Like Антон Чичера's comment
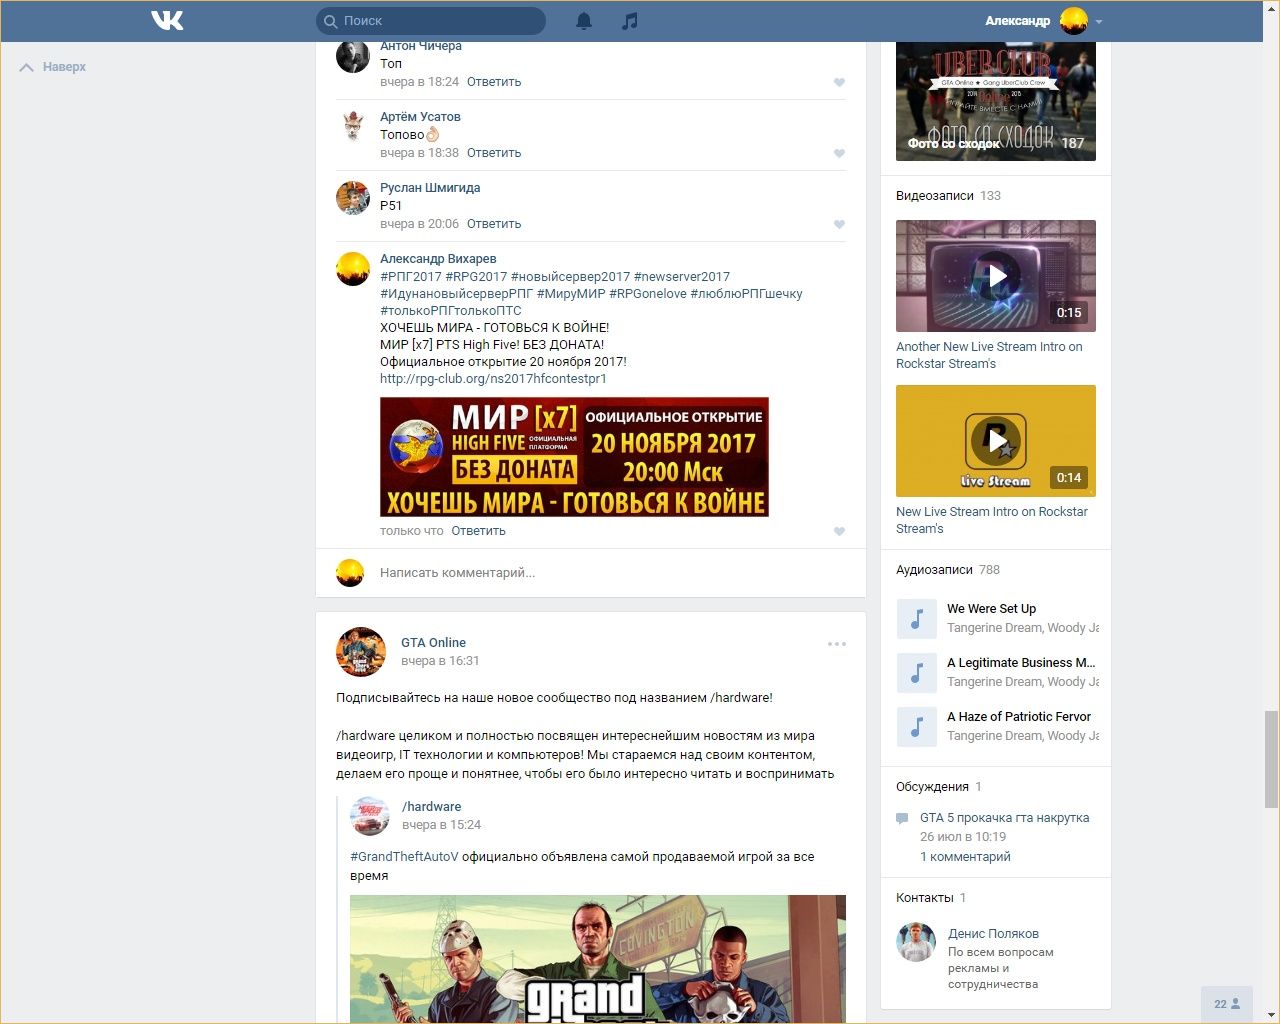 point(839,83)
